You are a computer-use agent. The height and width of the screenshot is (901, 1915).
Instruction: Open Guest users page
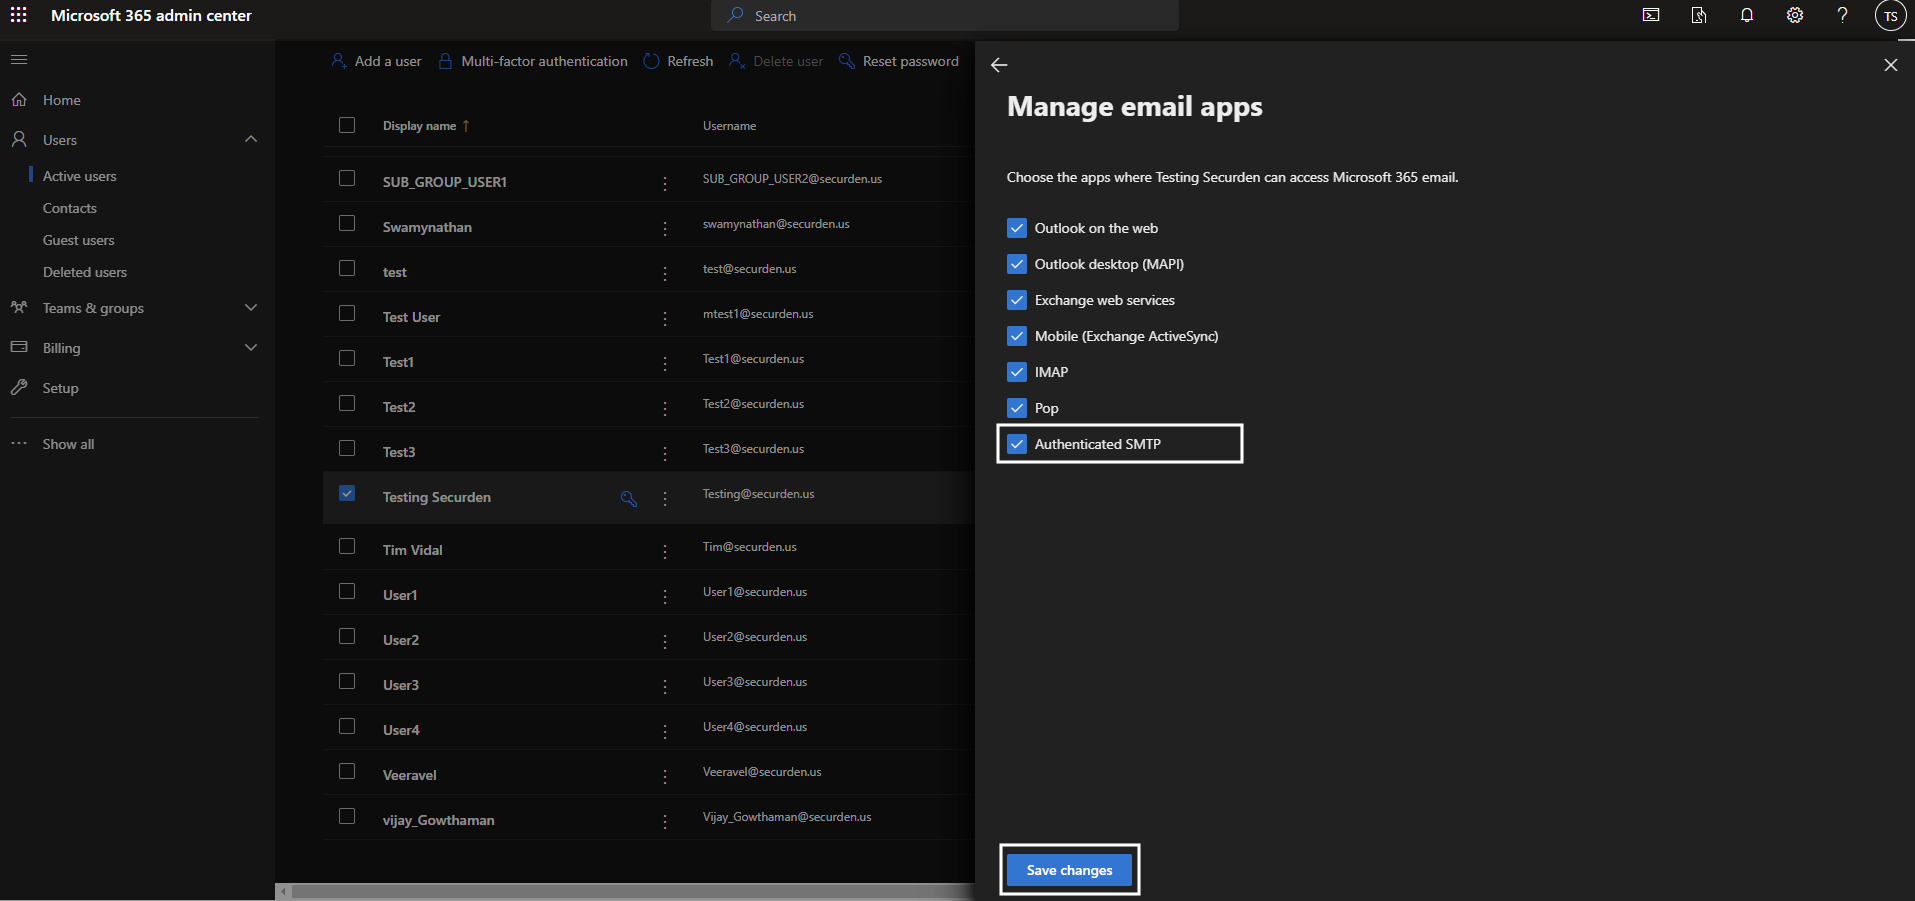[79, 240]
